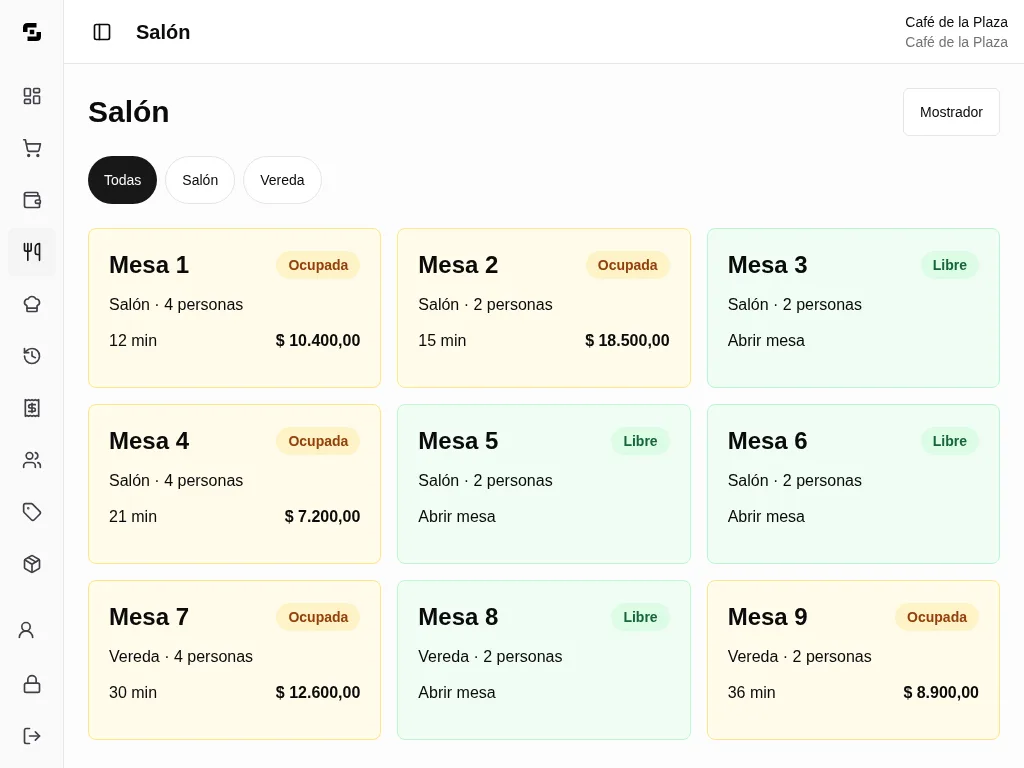Toggle the sidebar panel icon

pyautogui.click(x=102, y=32)
